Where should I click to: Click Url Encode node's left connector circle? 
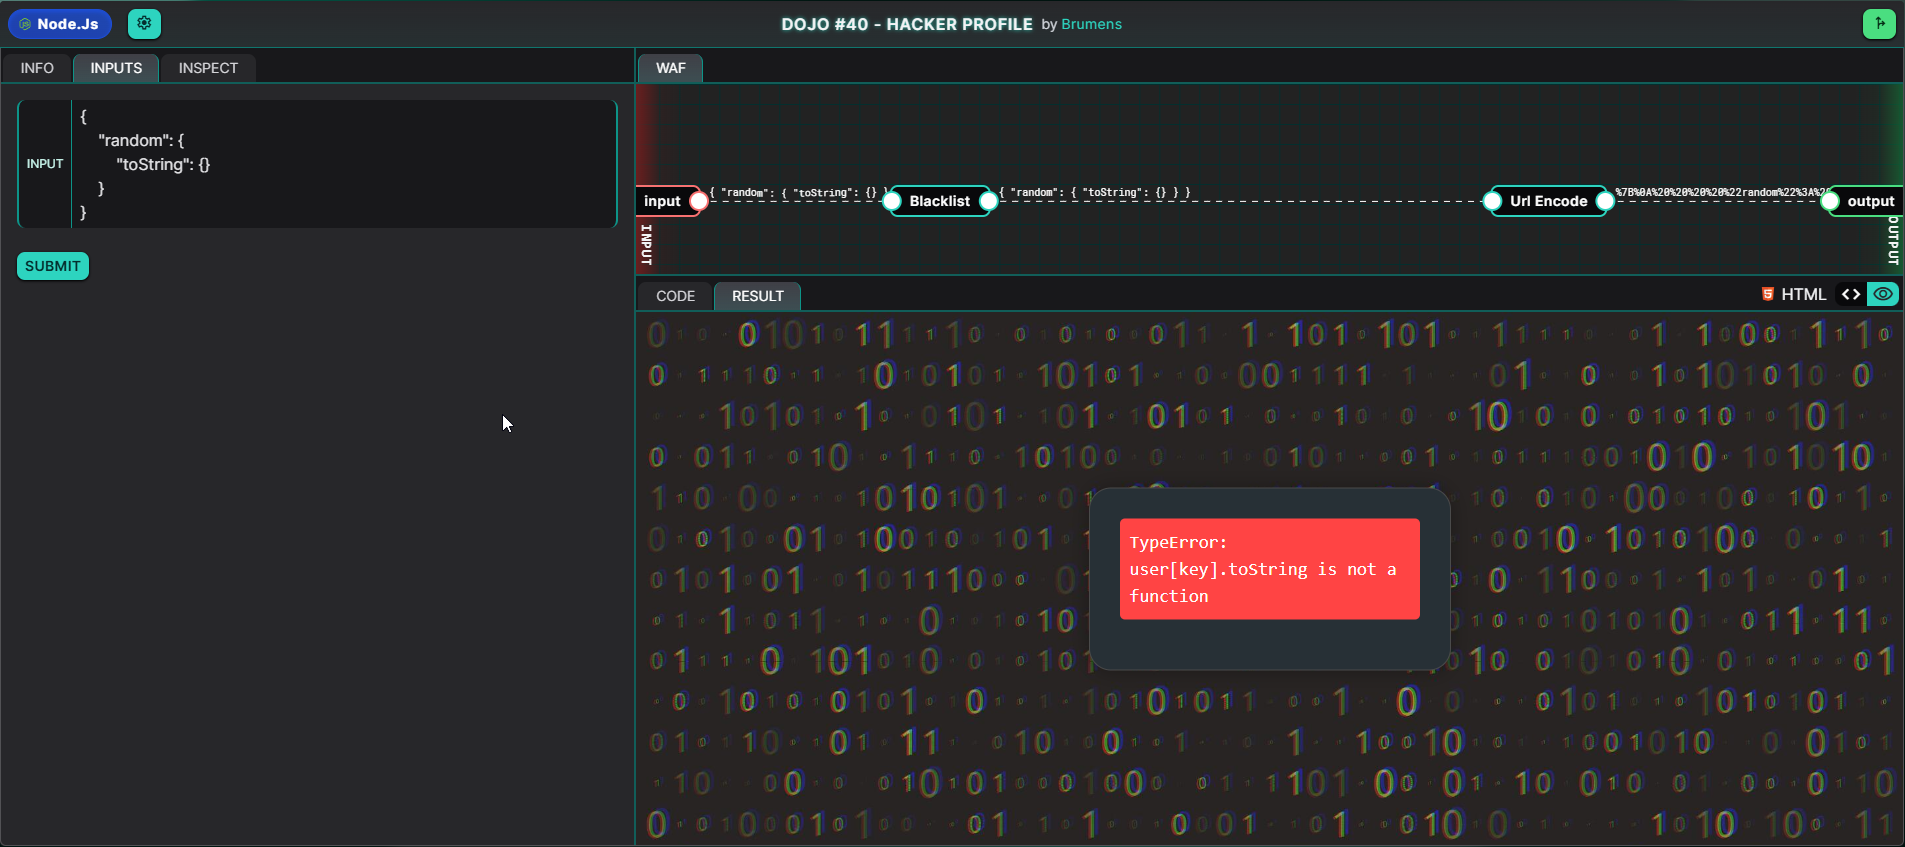tap(1492, 201)
